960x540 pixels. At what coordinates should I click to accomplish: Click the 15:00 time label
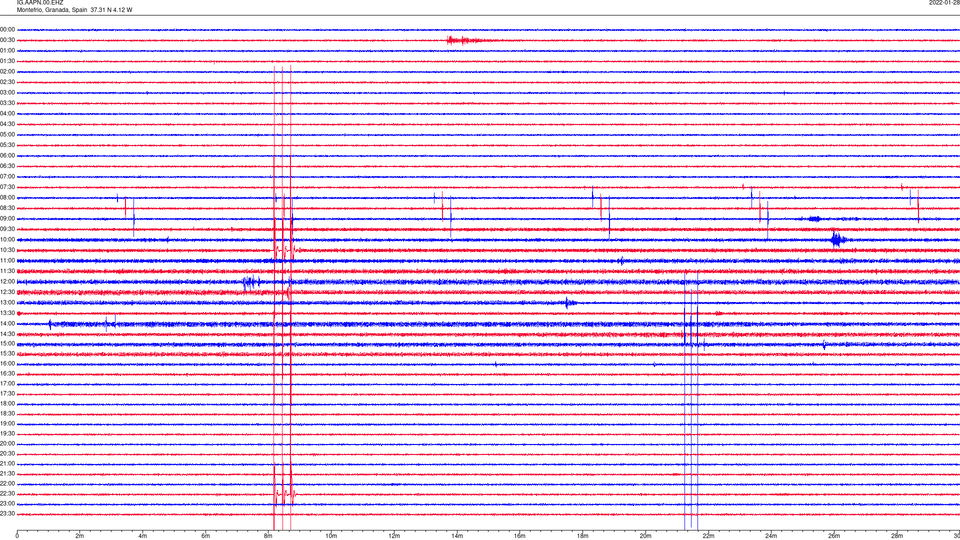click(7, 344)
